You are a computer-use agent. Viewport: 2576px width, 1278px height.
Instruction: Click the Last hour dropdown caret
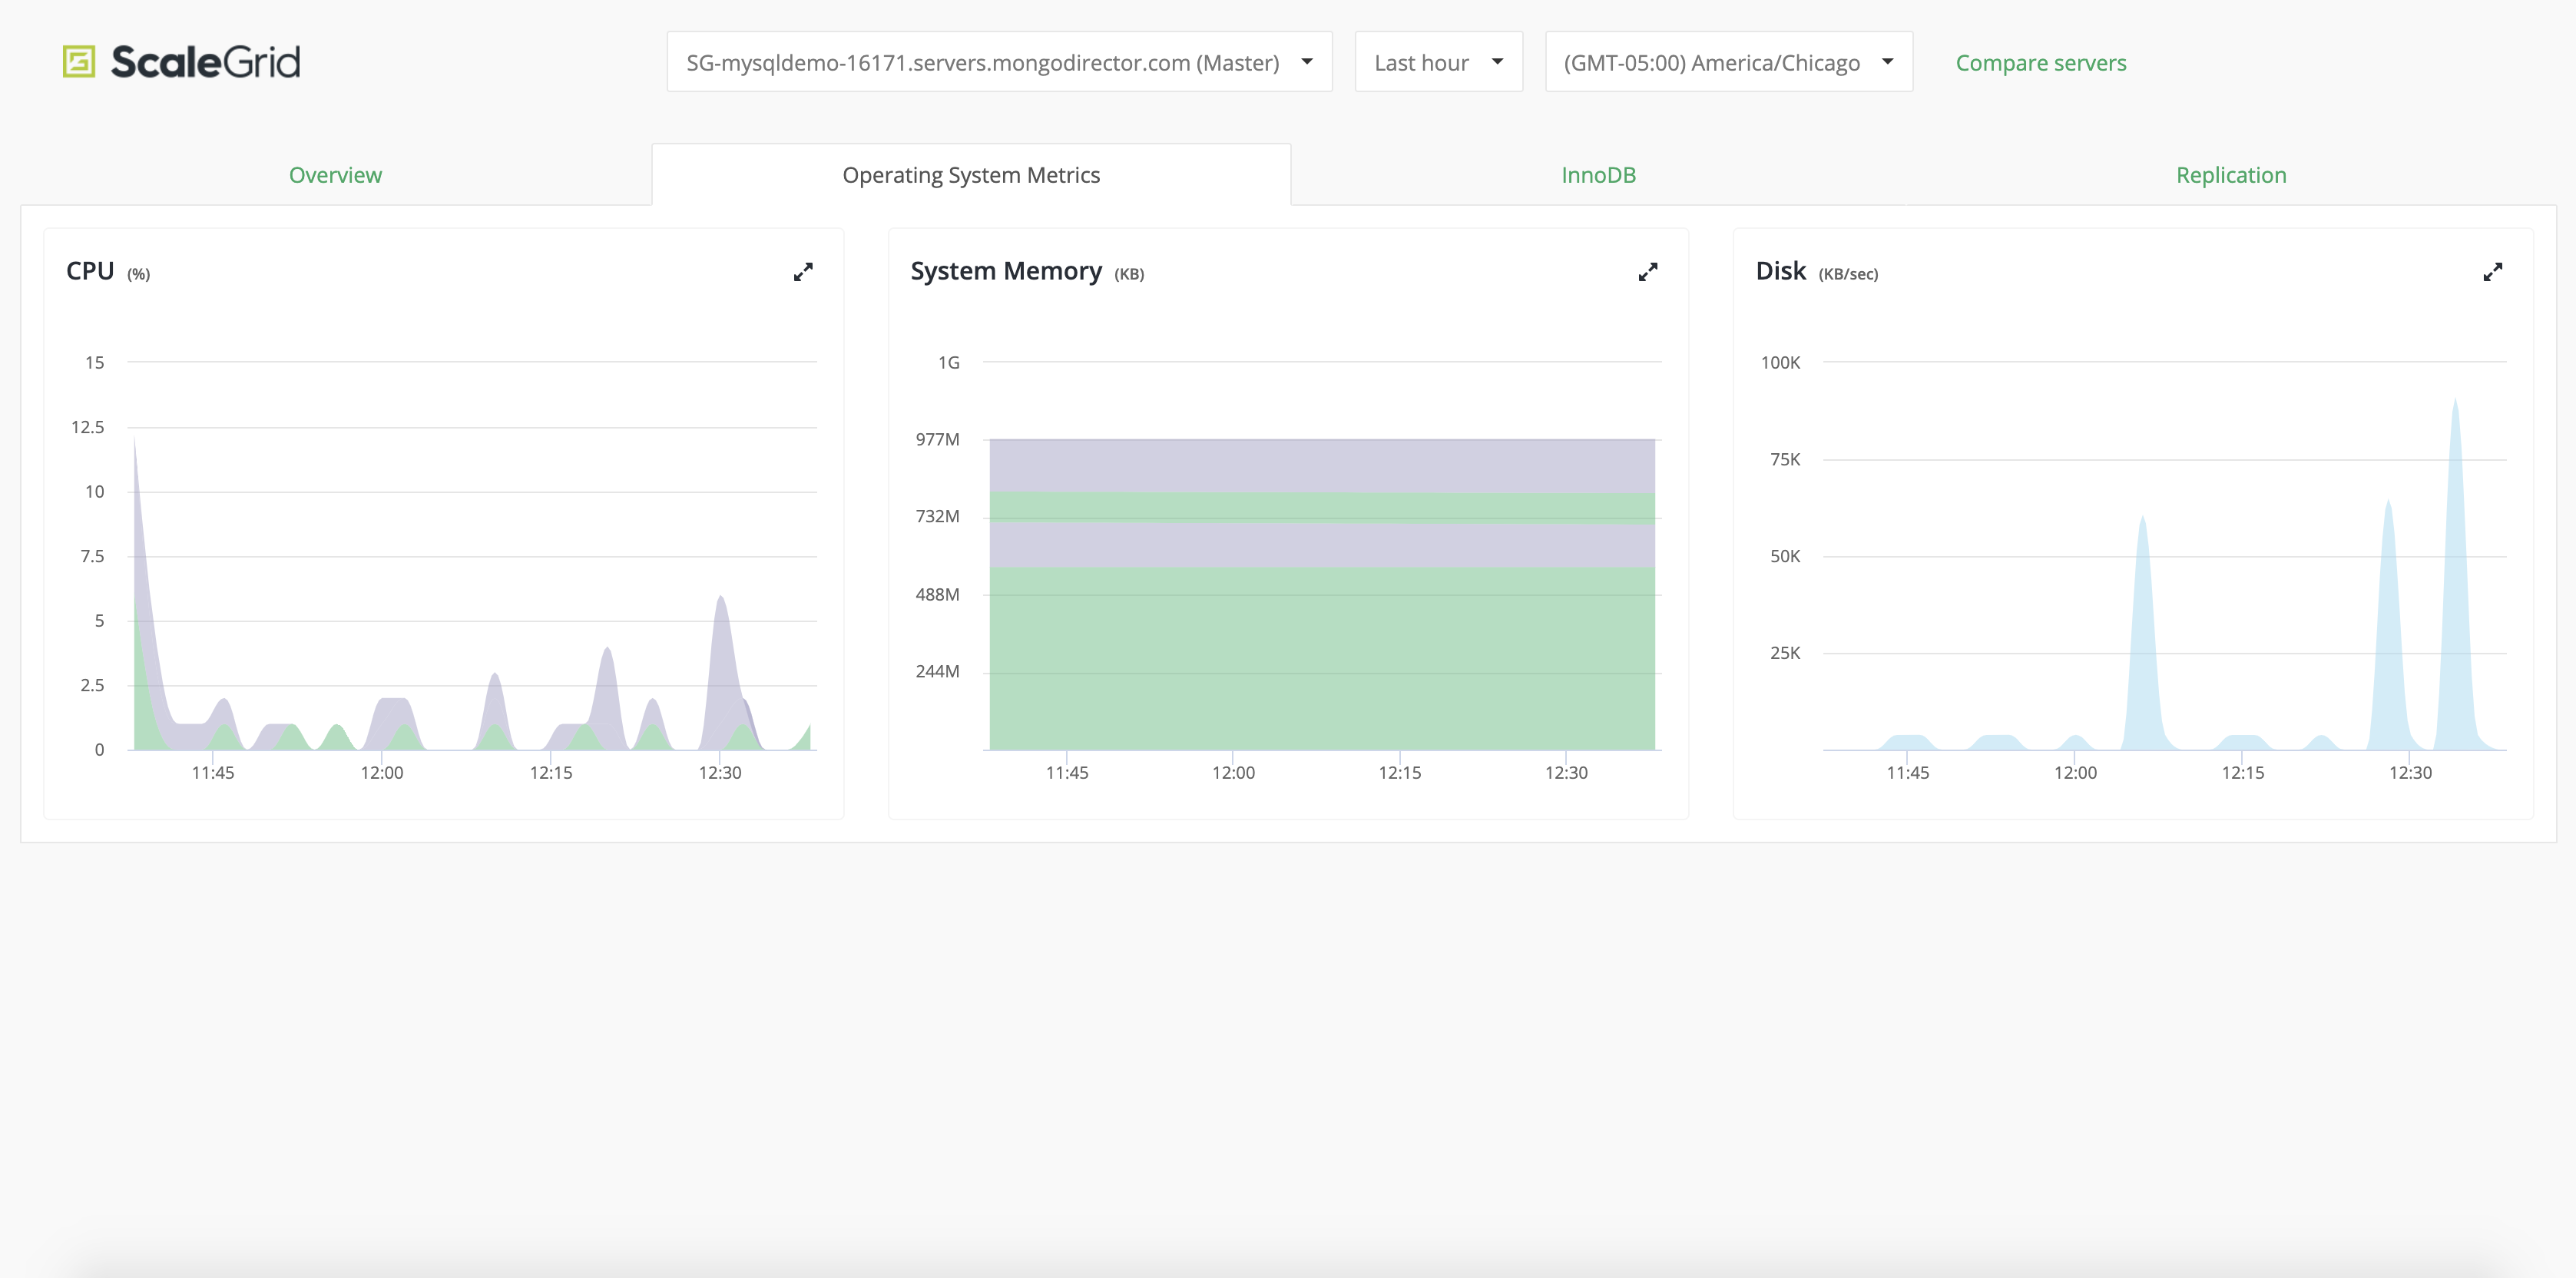coord(1497,62)
